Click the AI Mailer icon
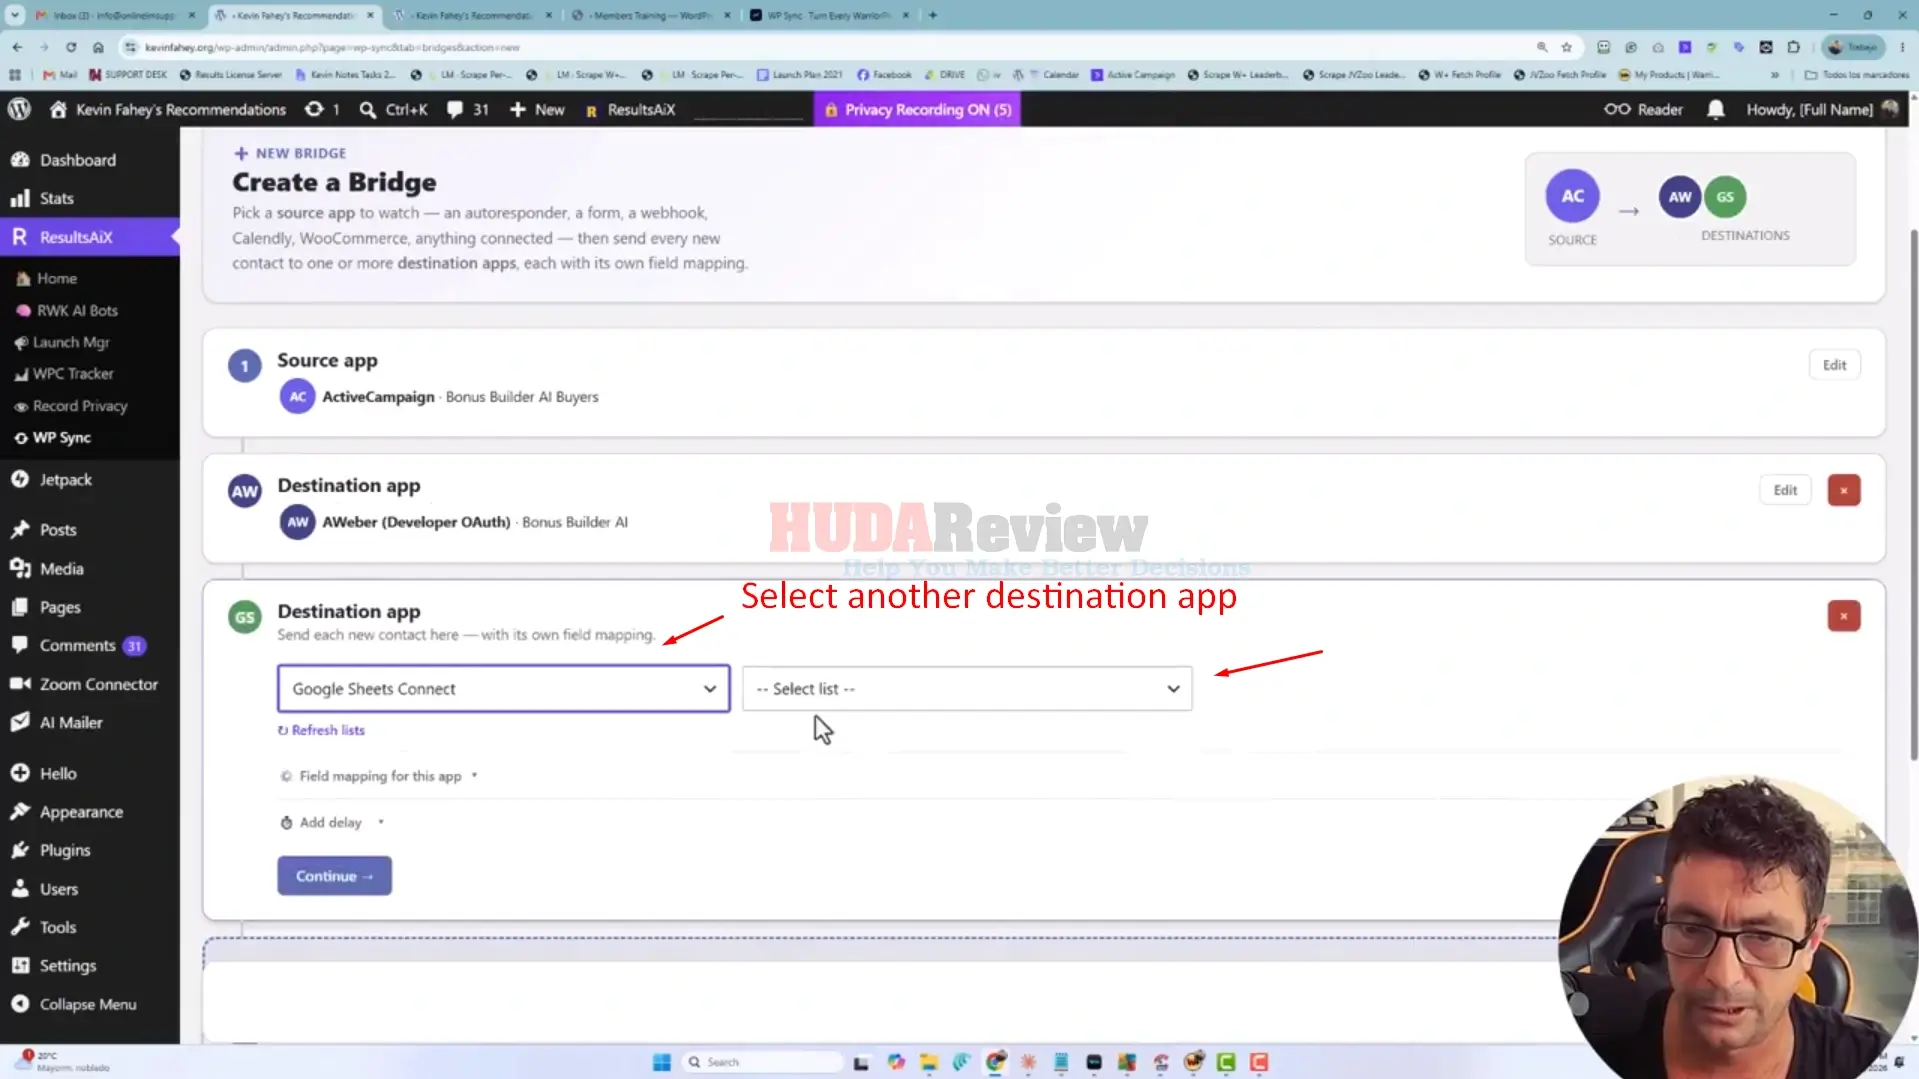The height and width of the screenshot is (1079, 1919). [20, 722]
